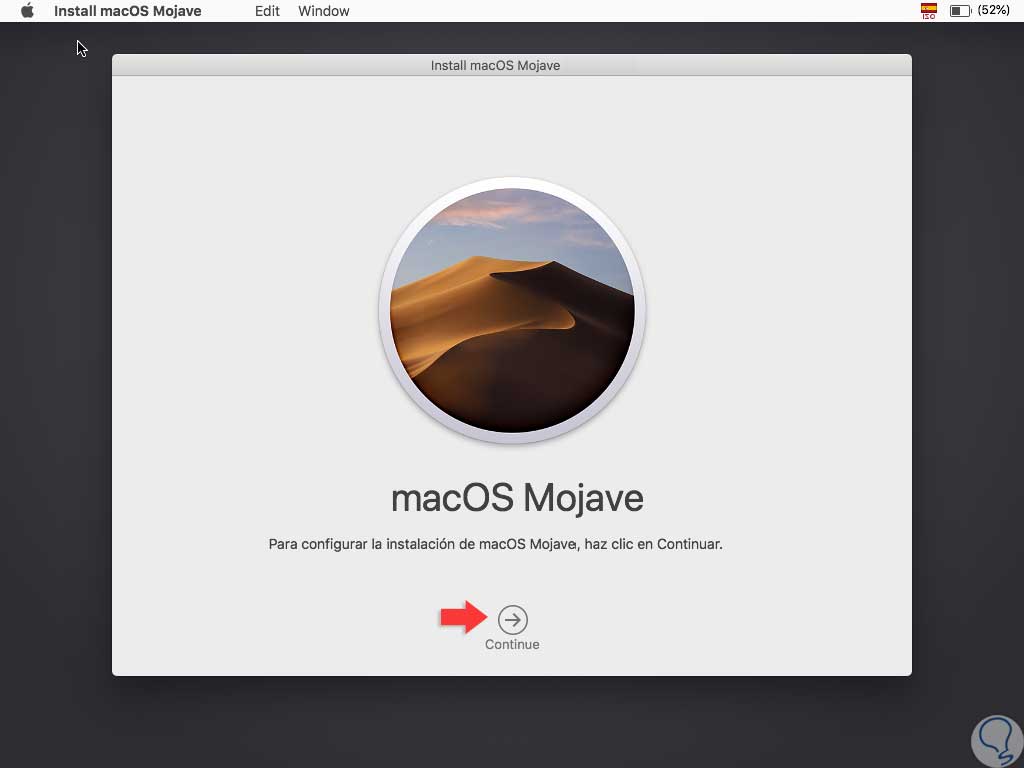
Task: Click the Install macOS Mojave window title bar
Action: 512,65
